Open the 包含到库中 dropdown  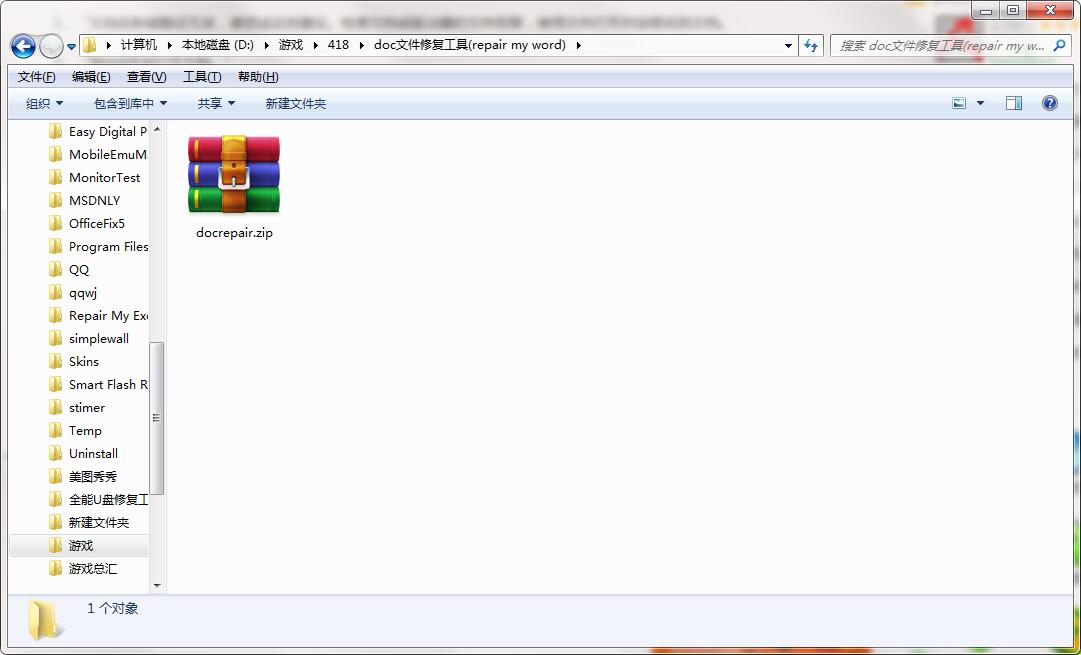coord(130,103)
